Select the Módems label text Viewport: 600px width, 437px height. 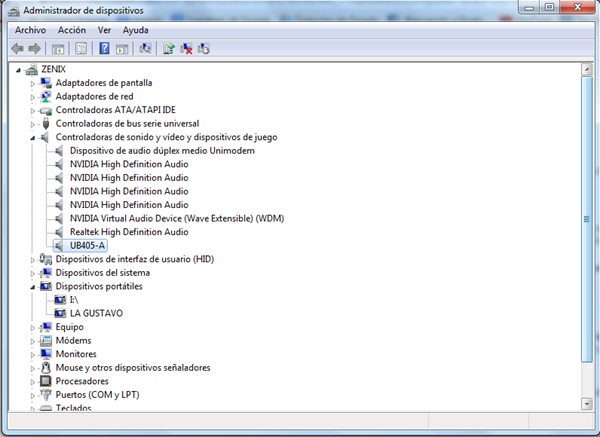pos(73,340)
